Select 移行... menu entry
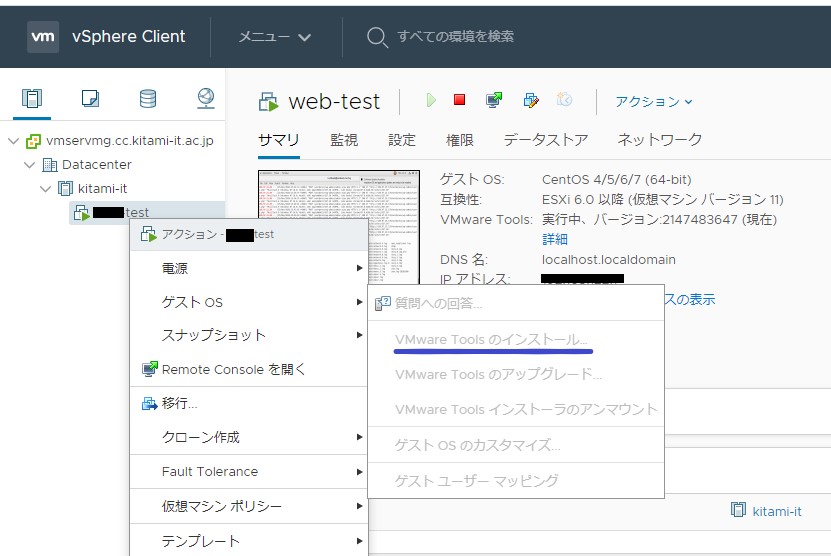Image resolution: width=831 pixels, height=556 pixels. pos(249,404)
